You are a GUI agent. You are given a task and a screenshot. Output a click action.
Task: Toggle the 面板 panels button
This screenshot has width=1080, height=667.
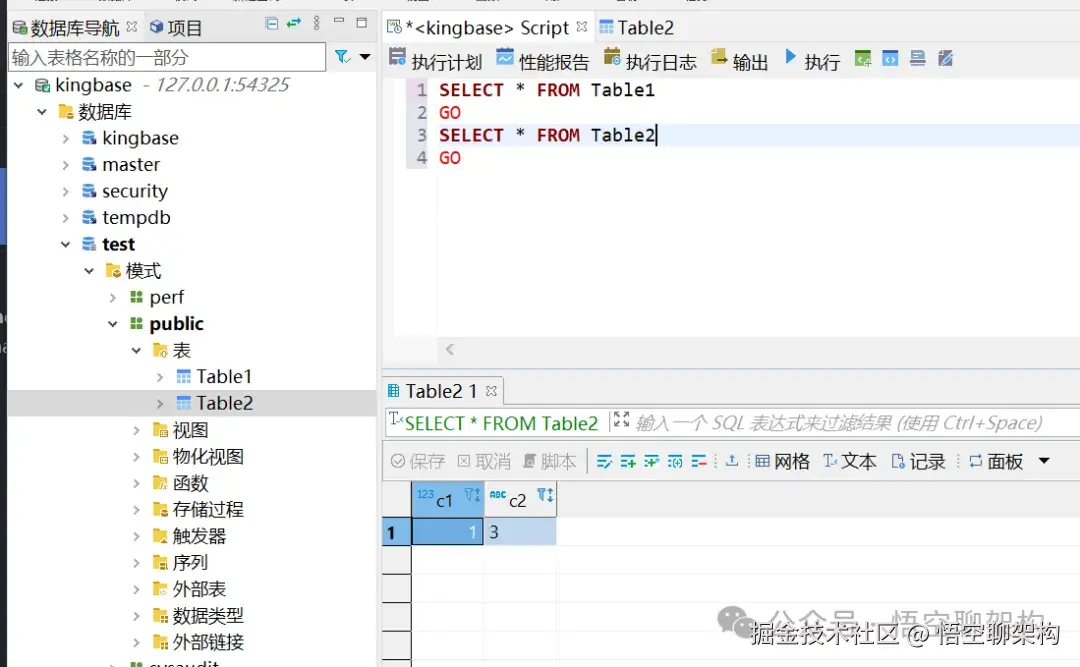pos(995,461)
